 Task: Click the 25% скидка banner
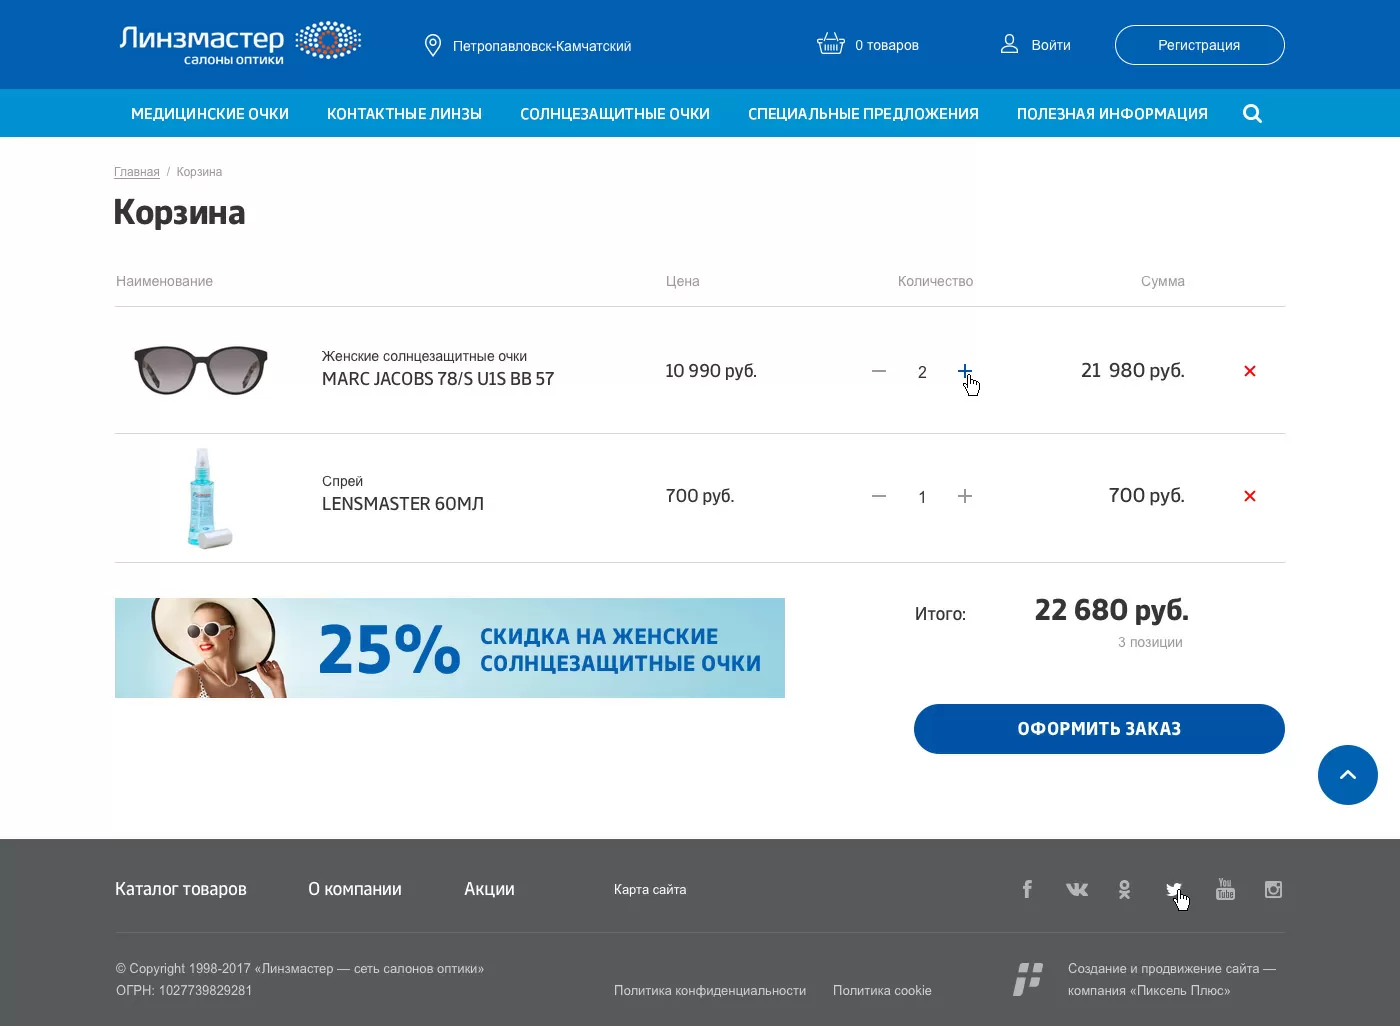coord(450,648)
